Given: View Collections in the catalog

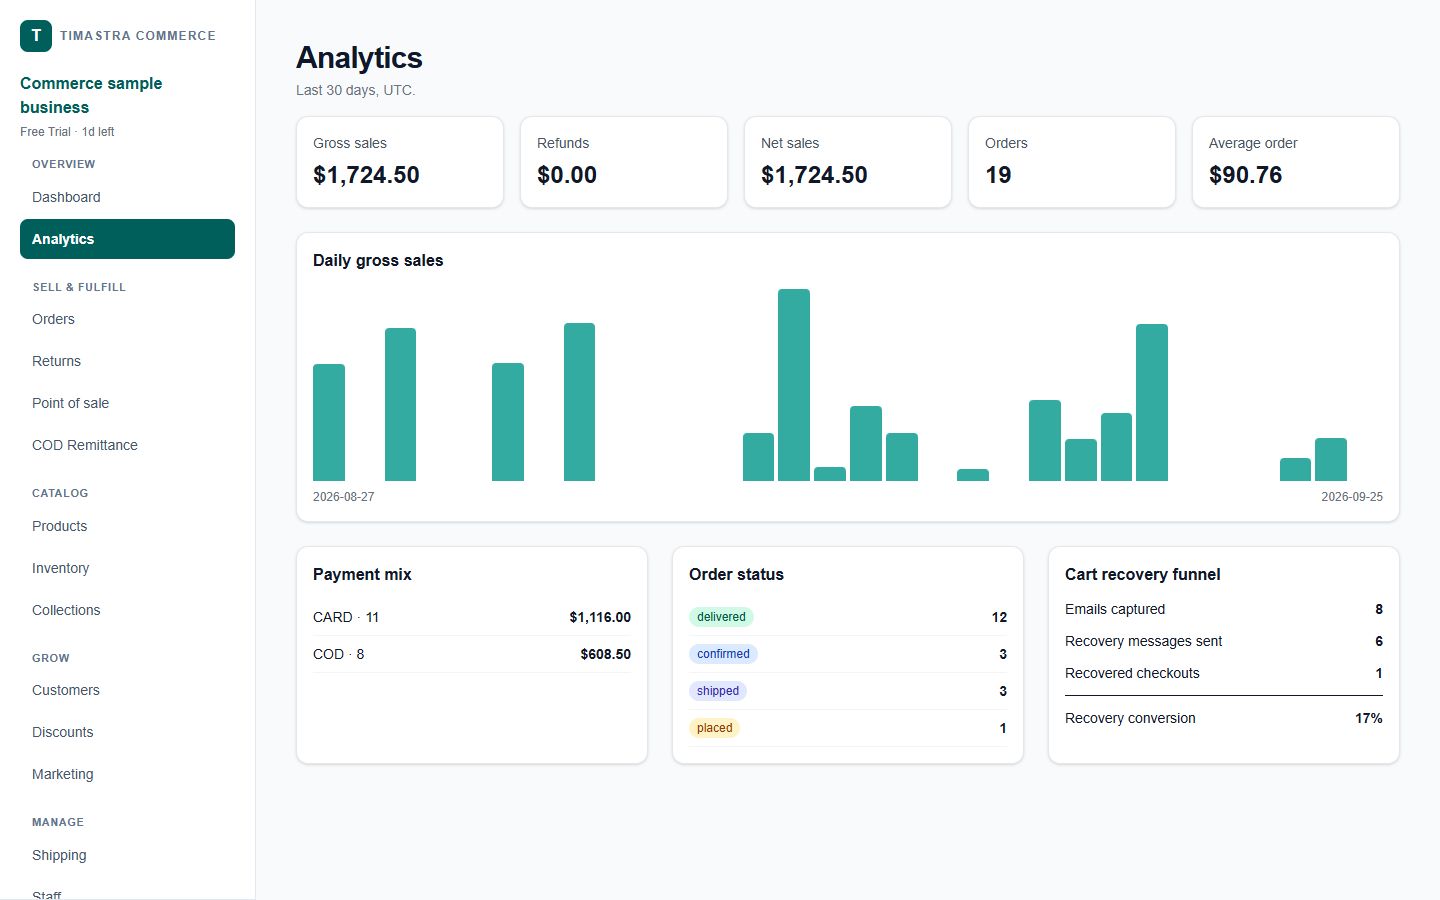Looking at the screenshot, I should coord(127,610).
